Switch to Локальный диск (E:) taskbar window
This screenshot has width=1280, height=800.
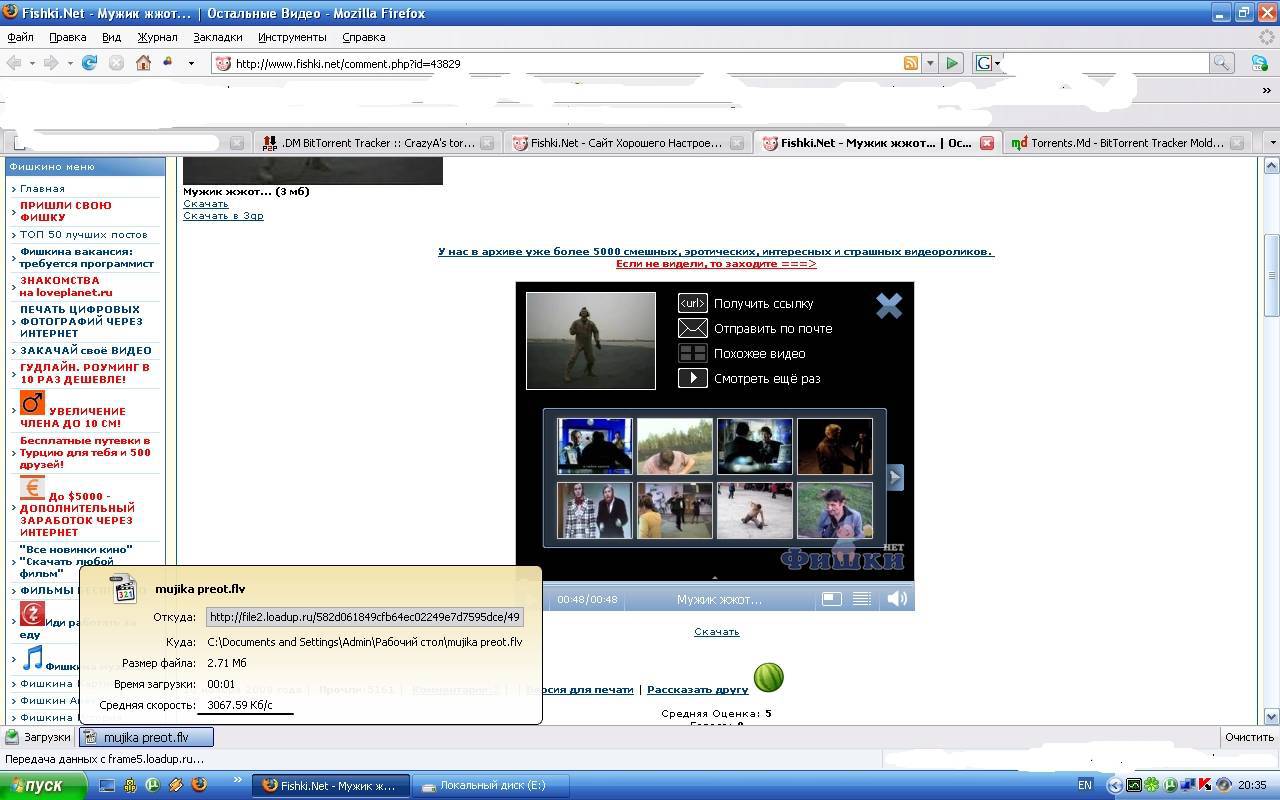491,785
